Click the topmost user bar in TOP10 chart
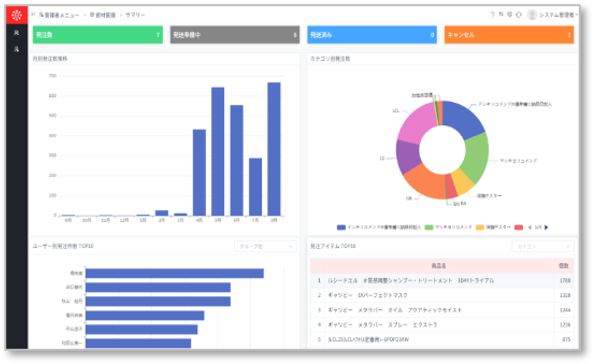594x364 pixels. (x=175, y=273)
